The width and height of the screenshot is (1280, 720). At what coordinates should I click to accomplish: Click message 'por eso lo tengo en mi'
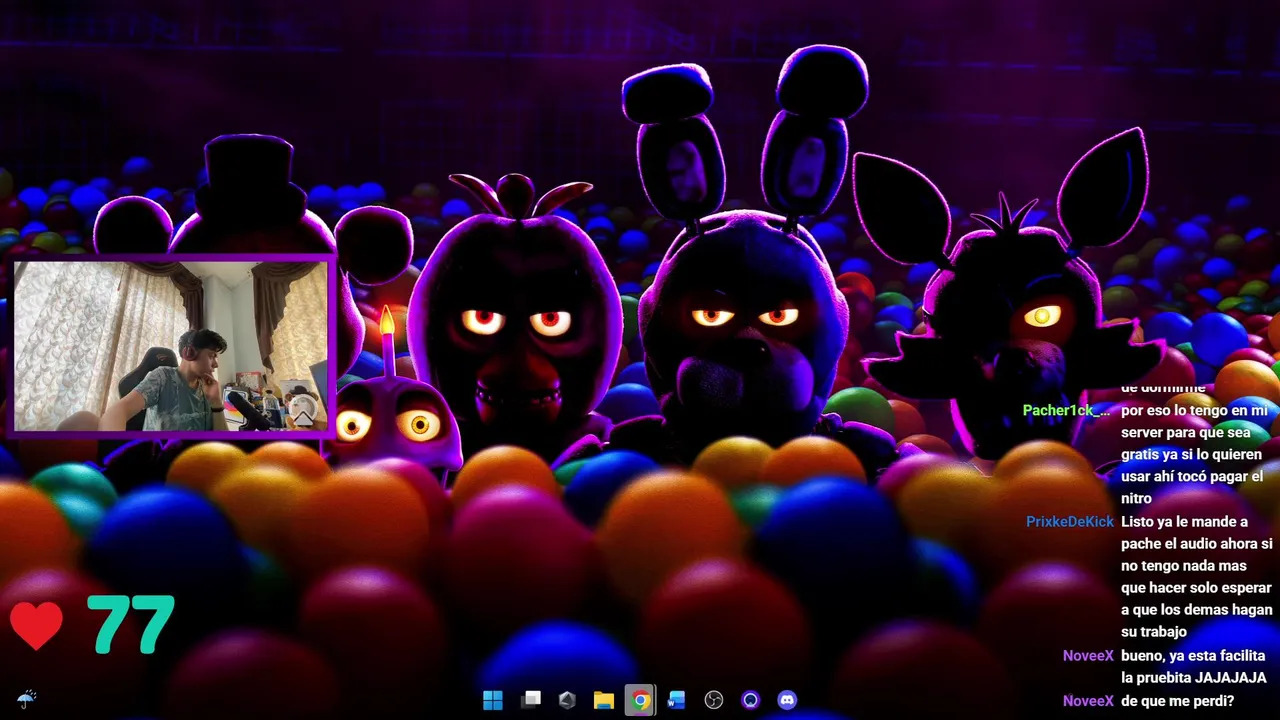pos(1194,410)
